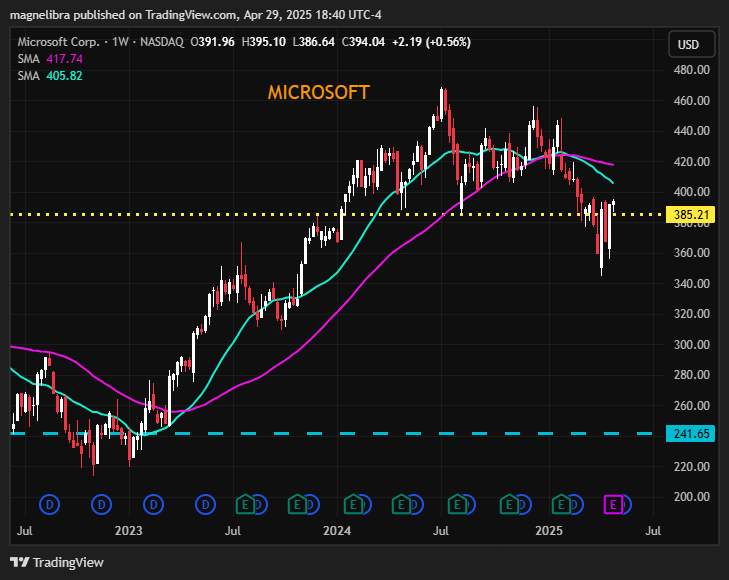This screenshot has height=580, width=729.
Task: Click the close value C394.04
Action: (x=363, y=42)
